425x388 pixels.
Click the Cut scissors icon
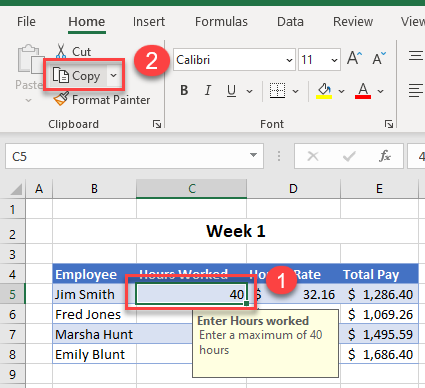tap(61, 51)
